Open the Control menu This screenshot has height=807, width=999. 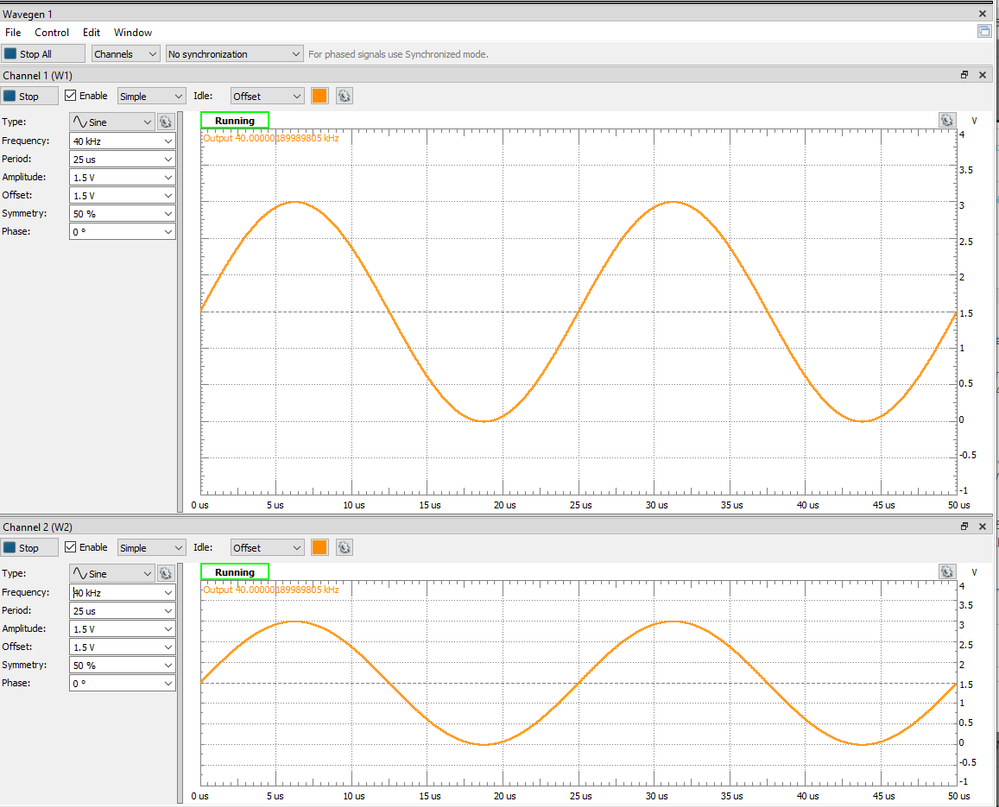coord(52,33)
